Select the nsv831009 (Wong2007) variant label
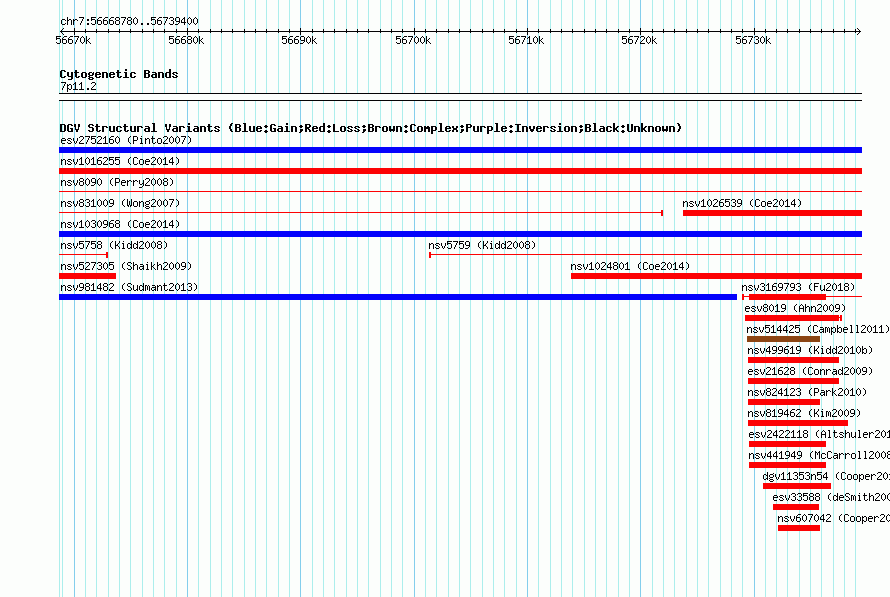 click(120, 203)
